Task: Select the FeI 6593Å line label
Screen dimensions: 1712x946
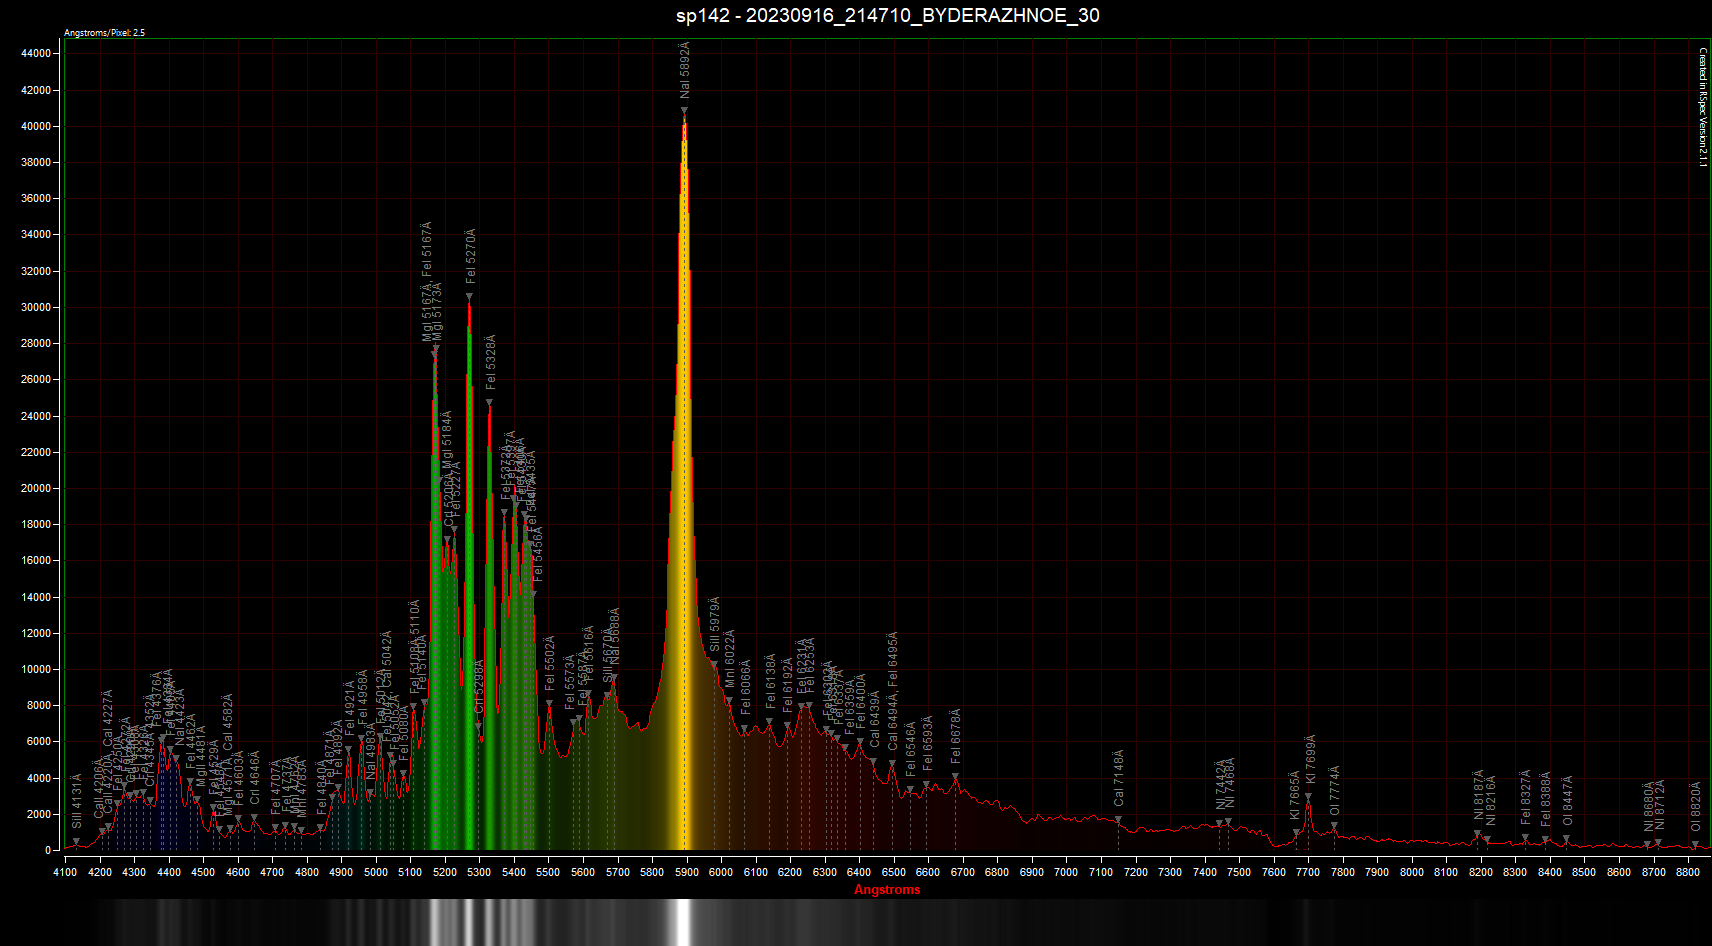Action: click(x=928, y=742)
